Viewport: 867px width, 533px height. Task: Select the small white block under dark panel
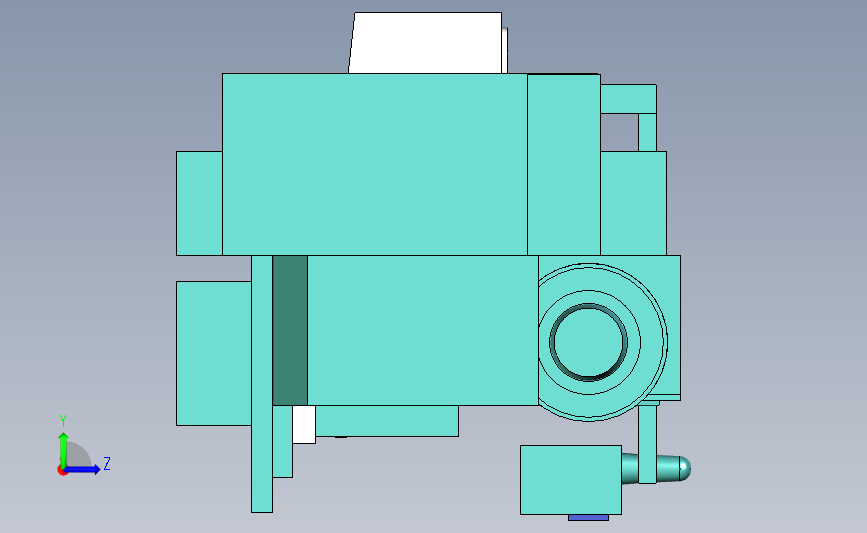tap(304, 424)
